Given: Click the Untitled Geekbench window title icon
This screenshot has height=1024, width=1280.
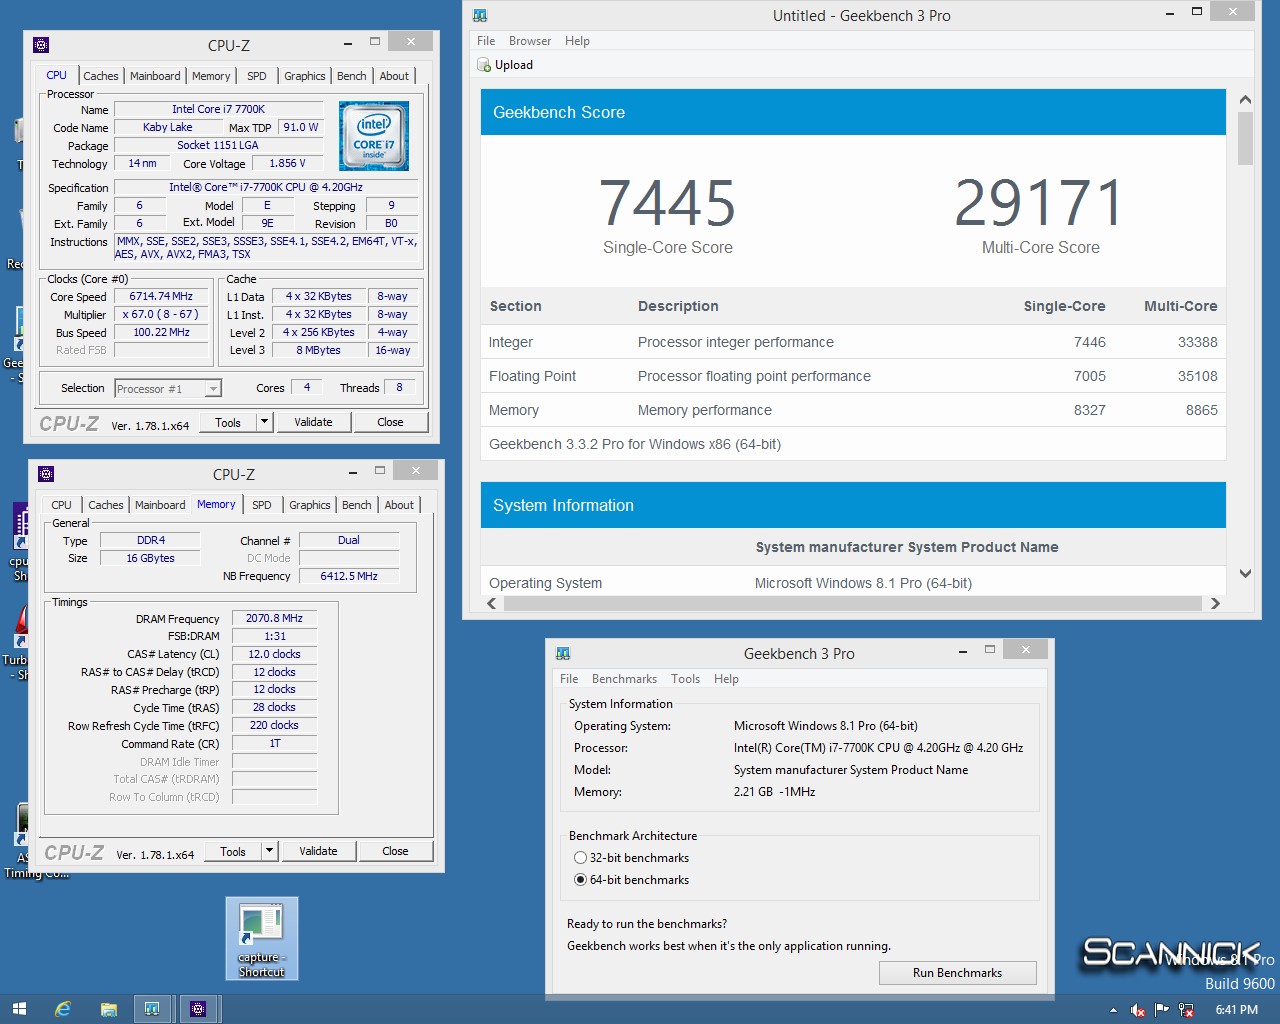Looking at the screenshot, I should point(480,15).
